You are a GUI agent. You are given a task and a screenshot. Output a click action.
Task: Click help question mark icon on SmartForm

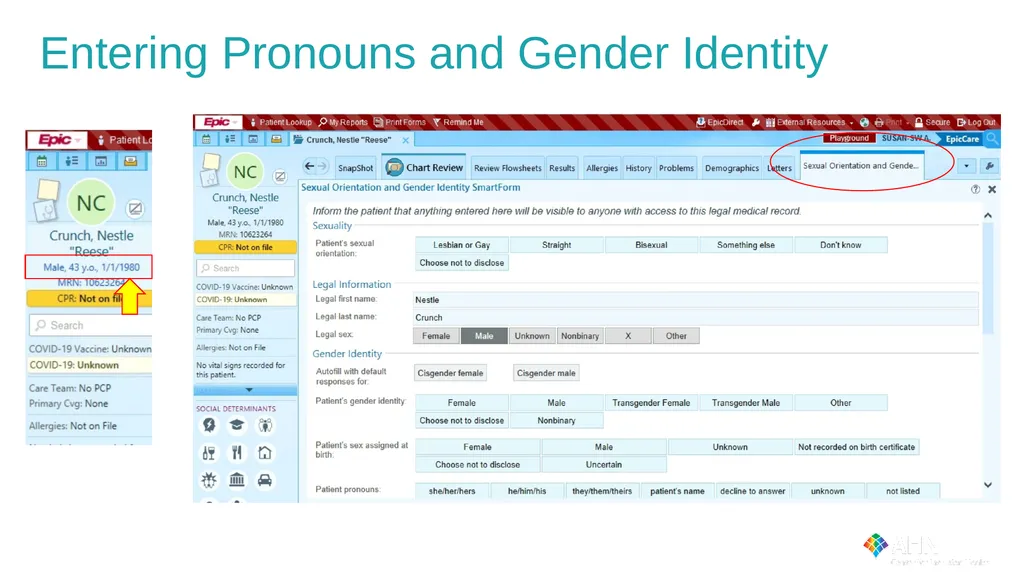coord(975,189)
